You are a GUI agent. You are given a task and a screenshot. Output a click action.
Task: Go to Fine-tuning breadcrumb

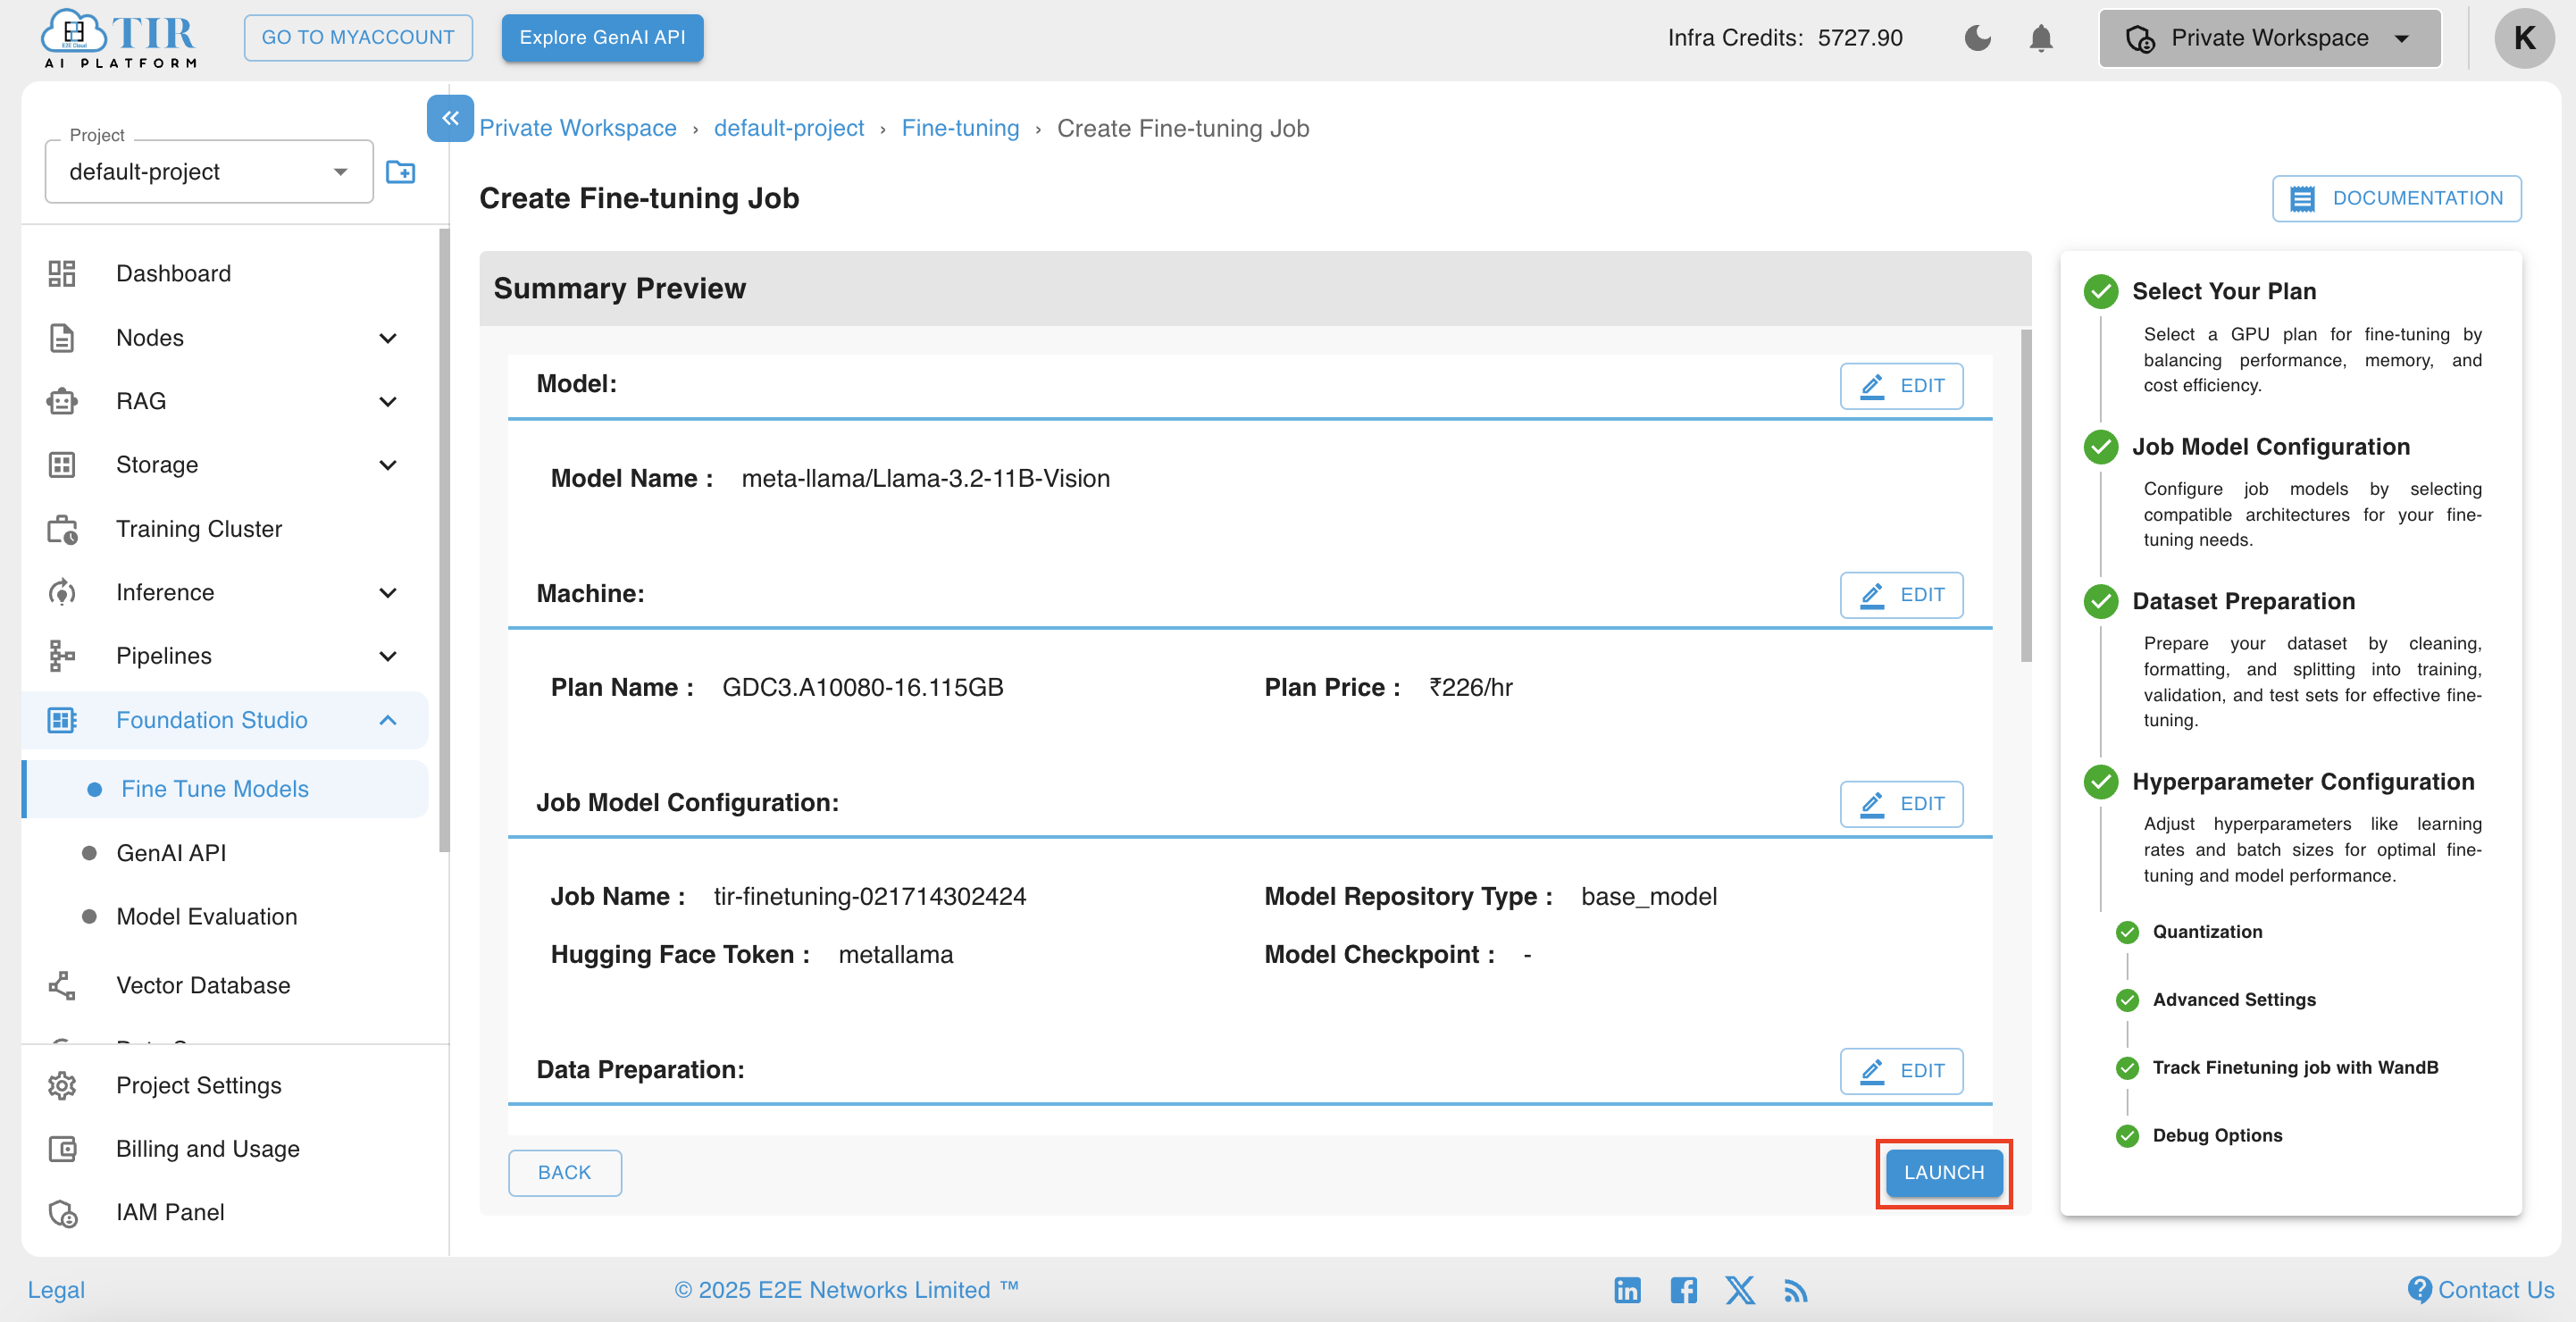(960, 128)
